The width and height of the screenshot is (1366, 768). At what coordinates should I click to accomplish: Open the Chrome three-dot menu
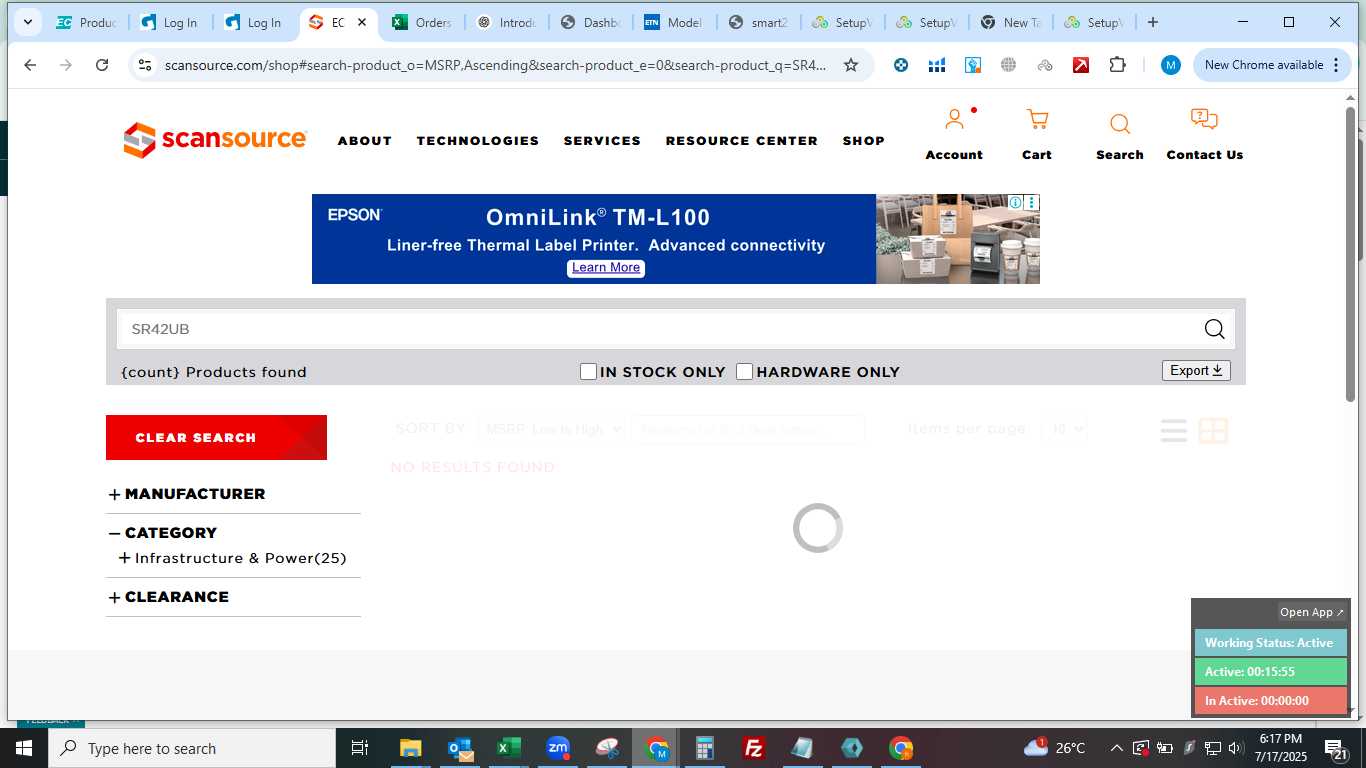1335,65
